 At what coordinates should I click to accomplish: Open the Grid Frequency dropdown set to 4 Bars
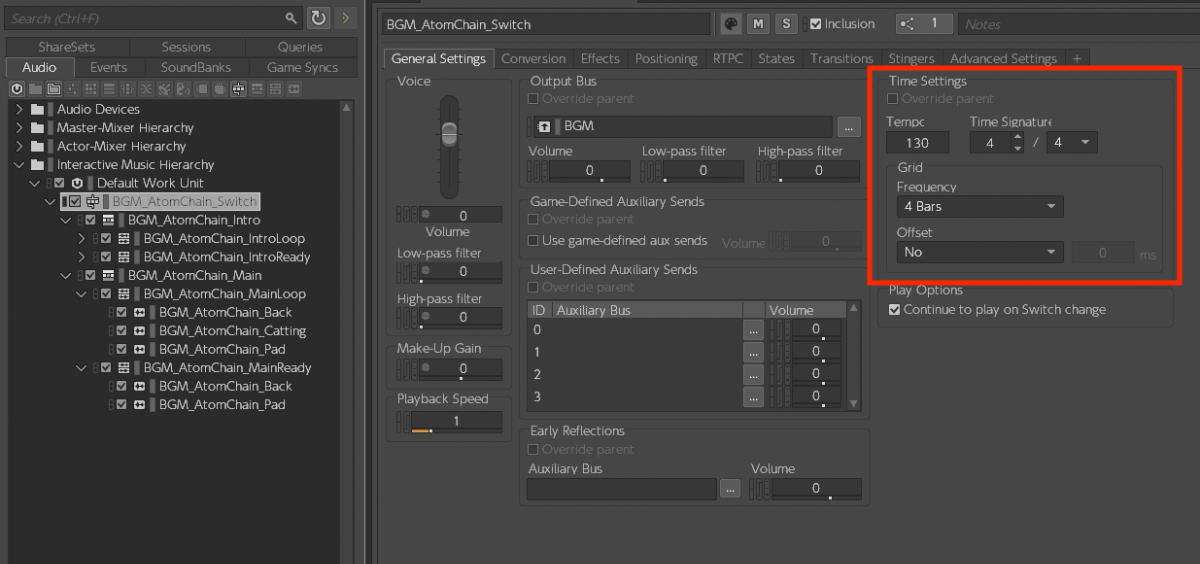tap(979, 207)
